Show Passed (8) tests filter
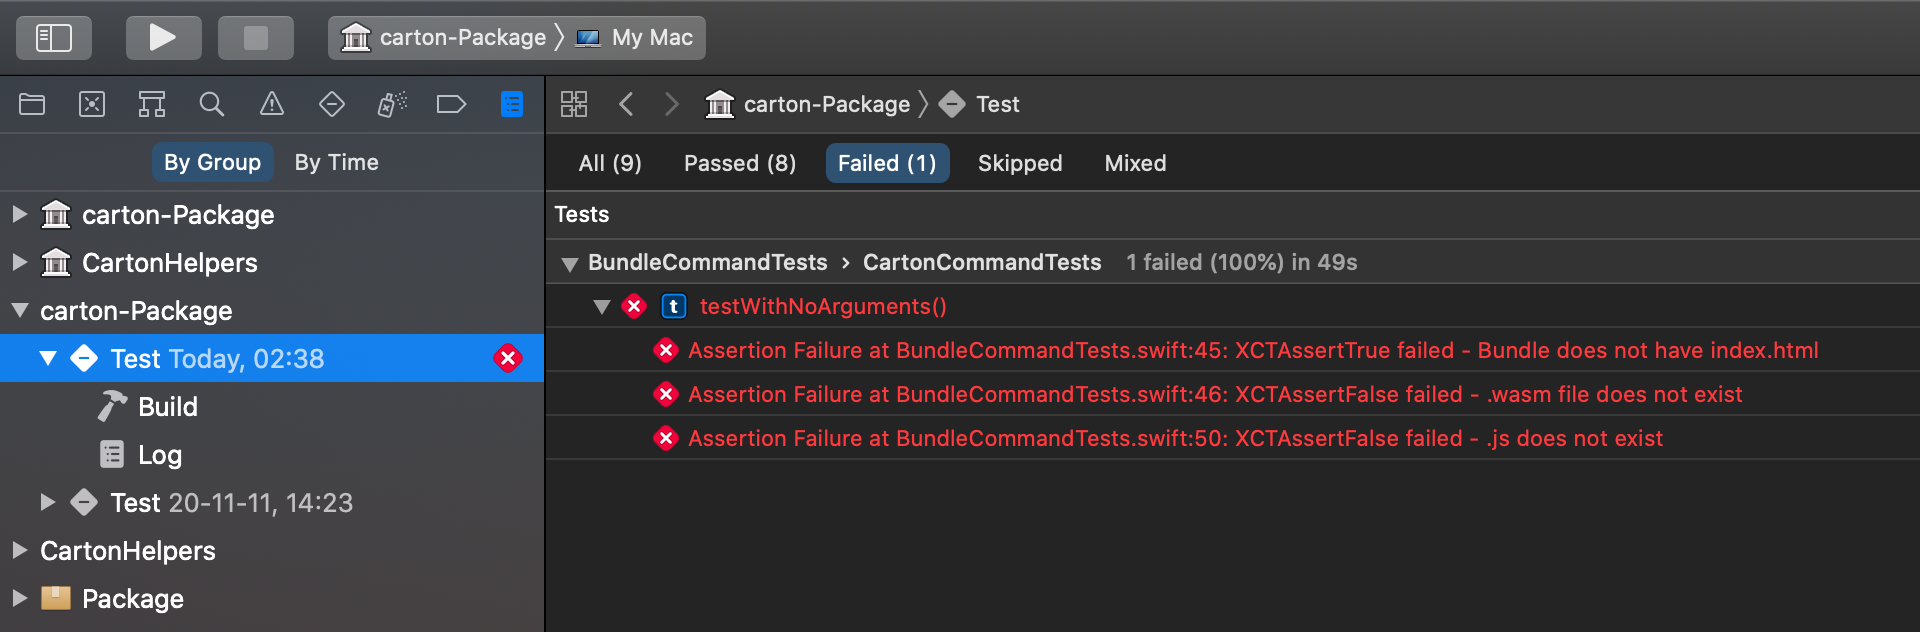This screenshot has width=1920, height=632. (x=740, y=163)
